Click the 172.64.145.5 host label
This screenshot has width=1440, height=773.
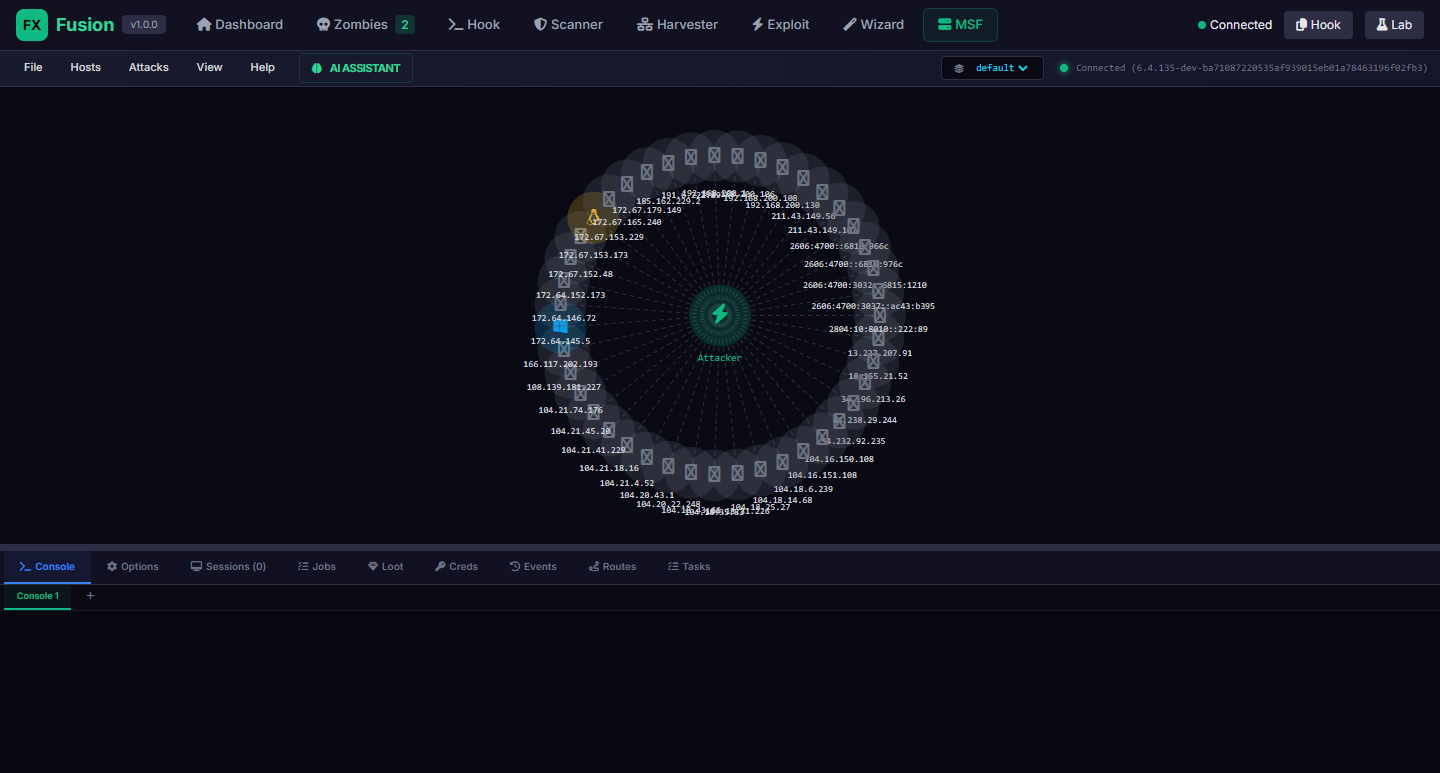560,342
